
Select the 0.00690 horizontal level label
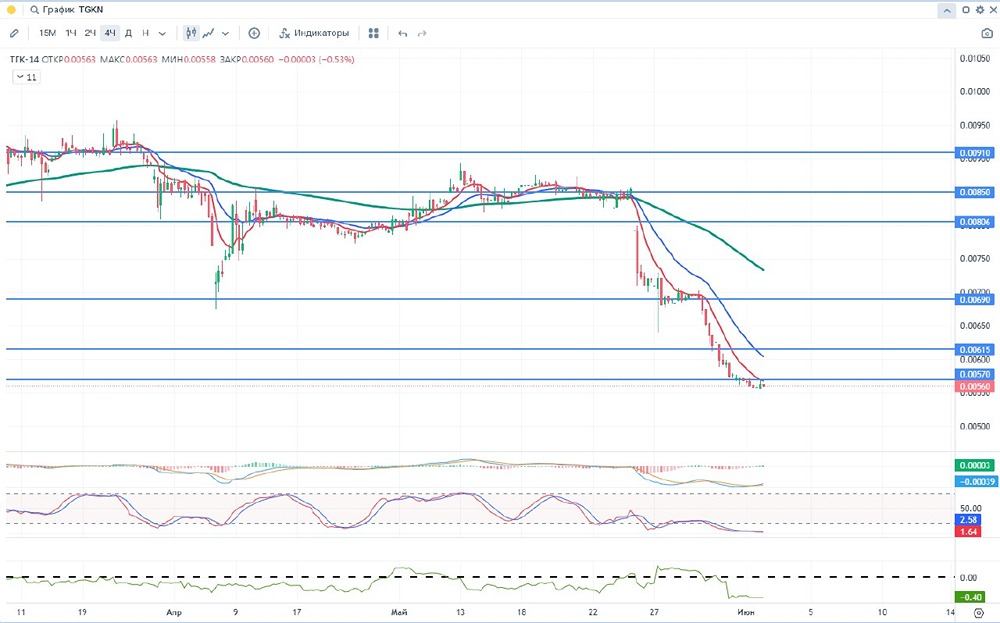pyautogui.click(x=975, y=299)
